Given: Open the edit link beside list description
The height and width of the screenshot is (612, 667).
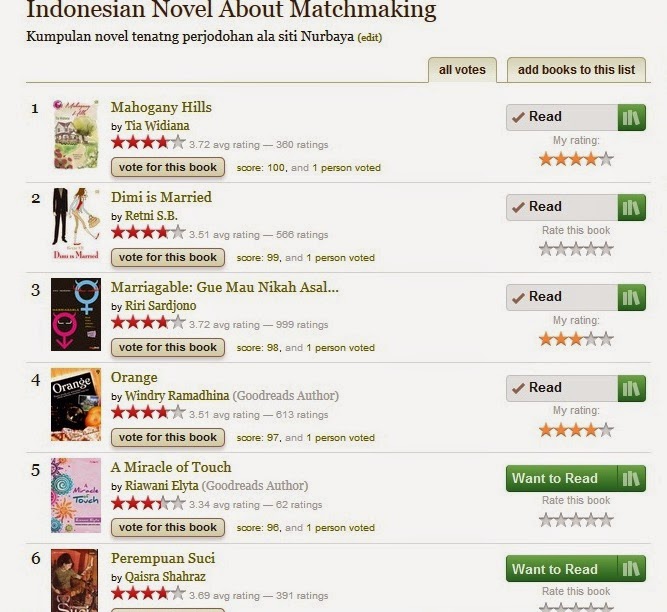Looking at the screenshot, I should [370, 37].
